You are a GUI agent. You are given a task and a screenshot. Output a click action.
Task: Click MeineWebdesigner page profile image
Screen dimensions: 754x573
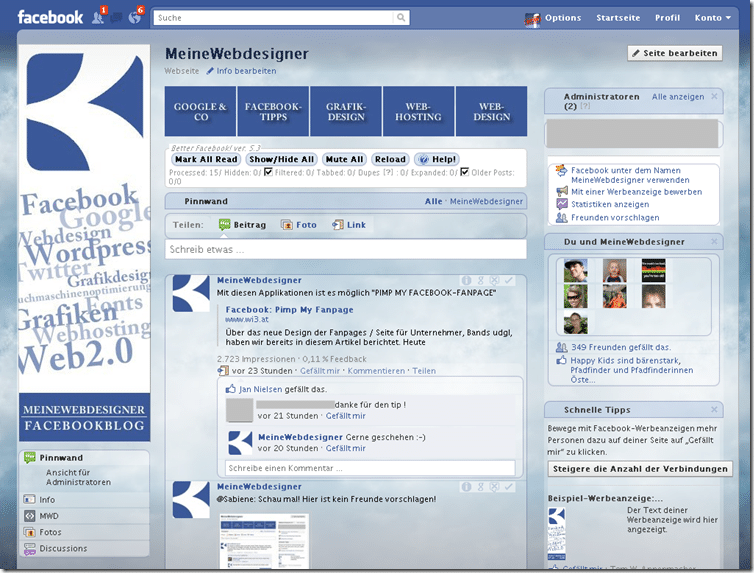coord(85,243)
